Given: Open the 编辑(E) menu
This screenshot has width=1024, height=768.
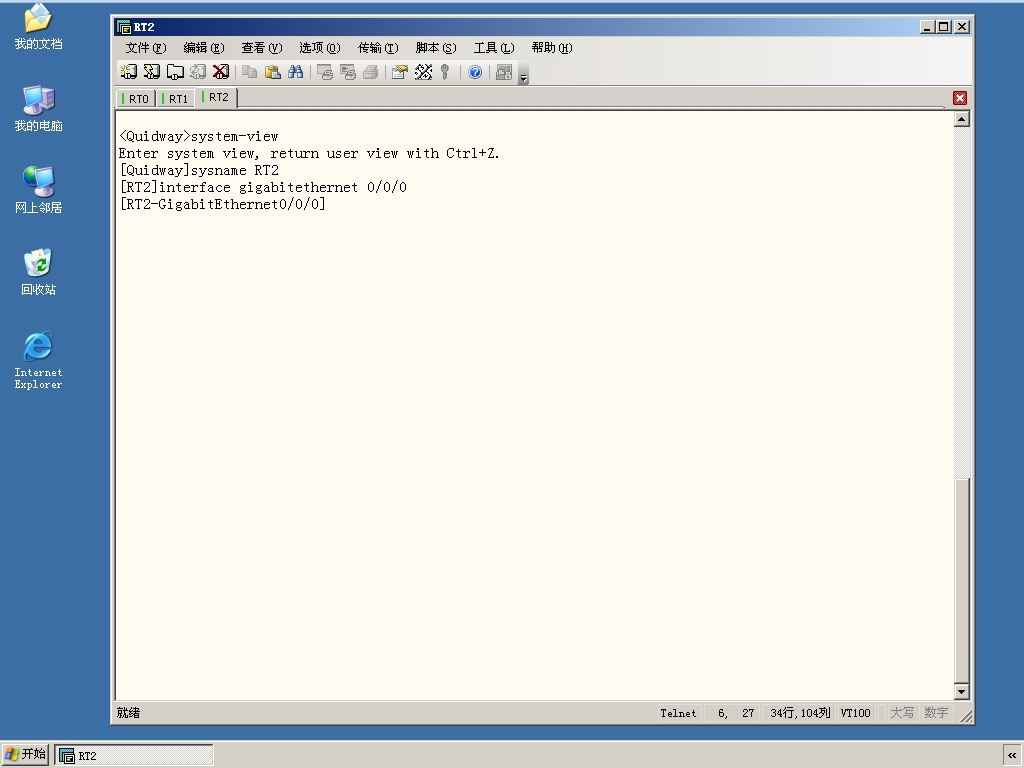Looking at the screenshot, I should [204, 48].
